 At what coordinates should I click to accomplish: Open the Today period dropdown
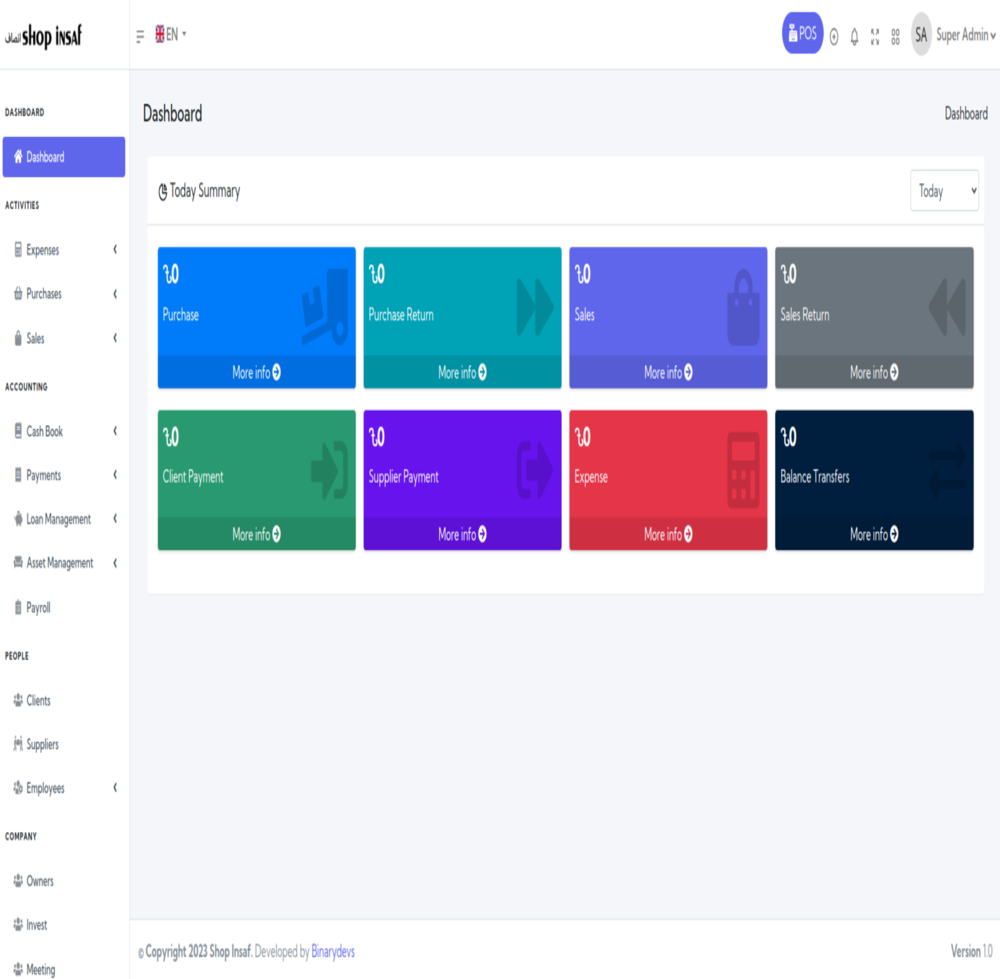(943, 191)
